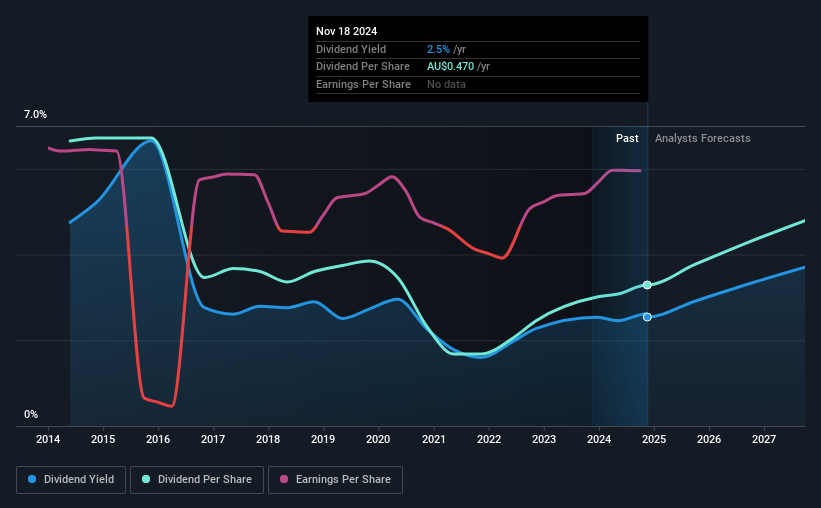Click the 'Nov 18 2024' tooltip date

pos(346,31)
